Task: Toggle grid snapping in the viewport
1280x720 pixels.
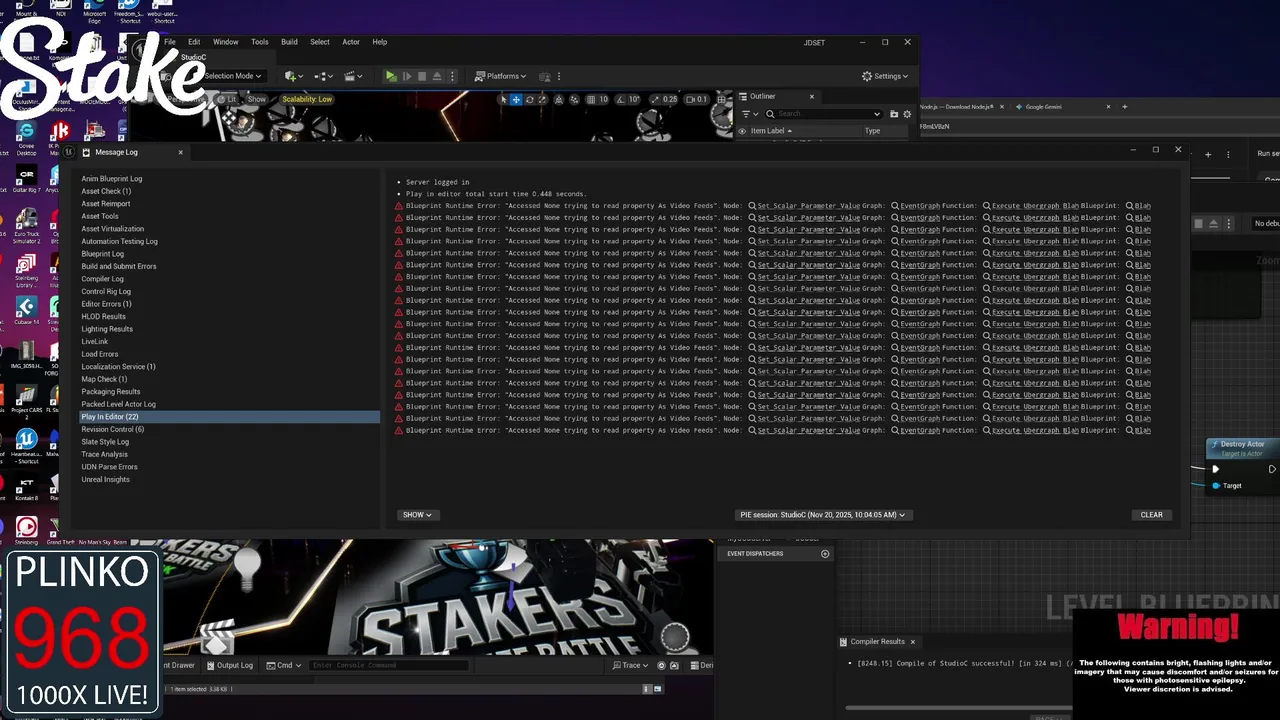Action: (591, 99)
